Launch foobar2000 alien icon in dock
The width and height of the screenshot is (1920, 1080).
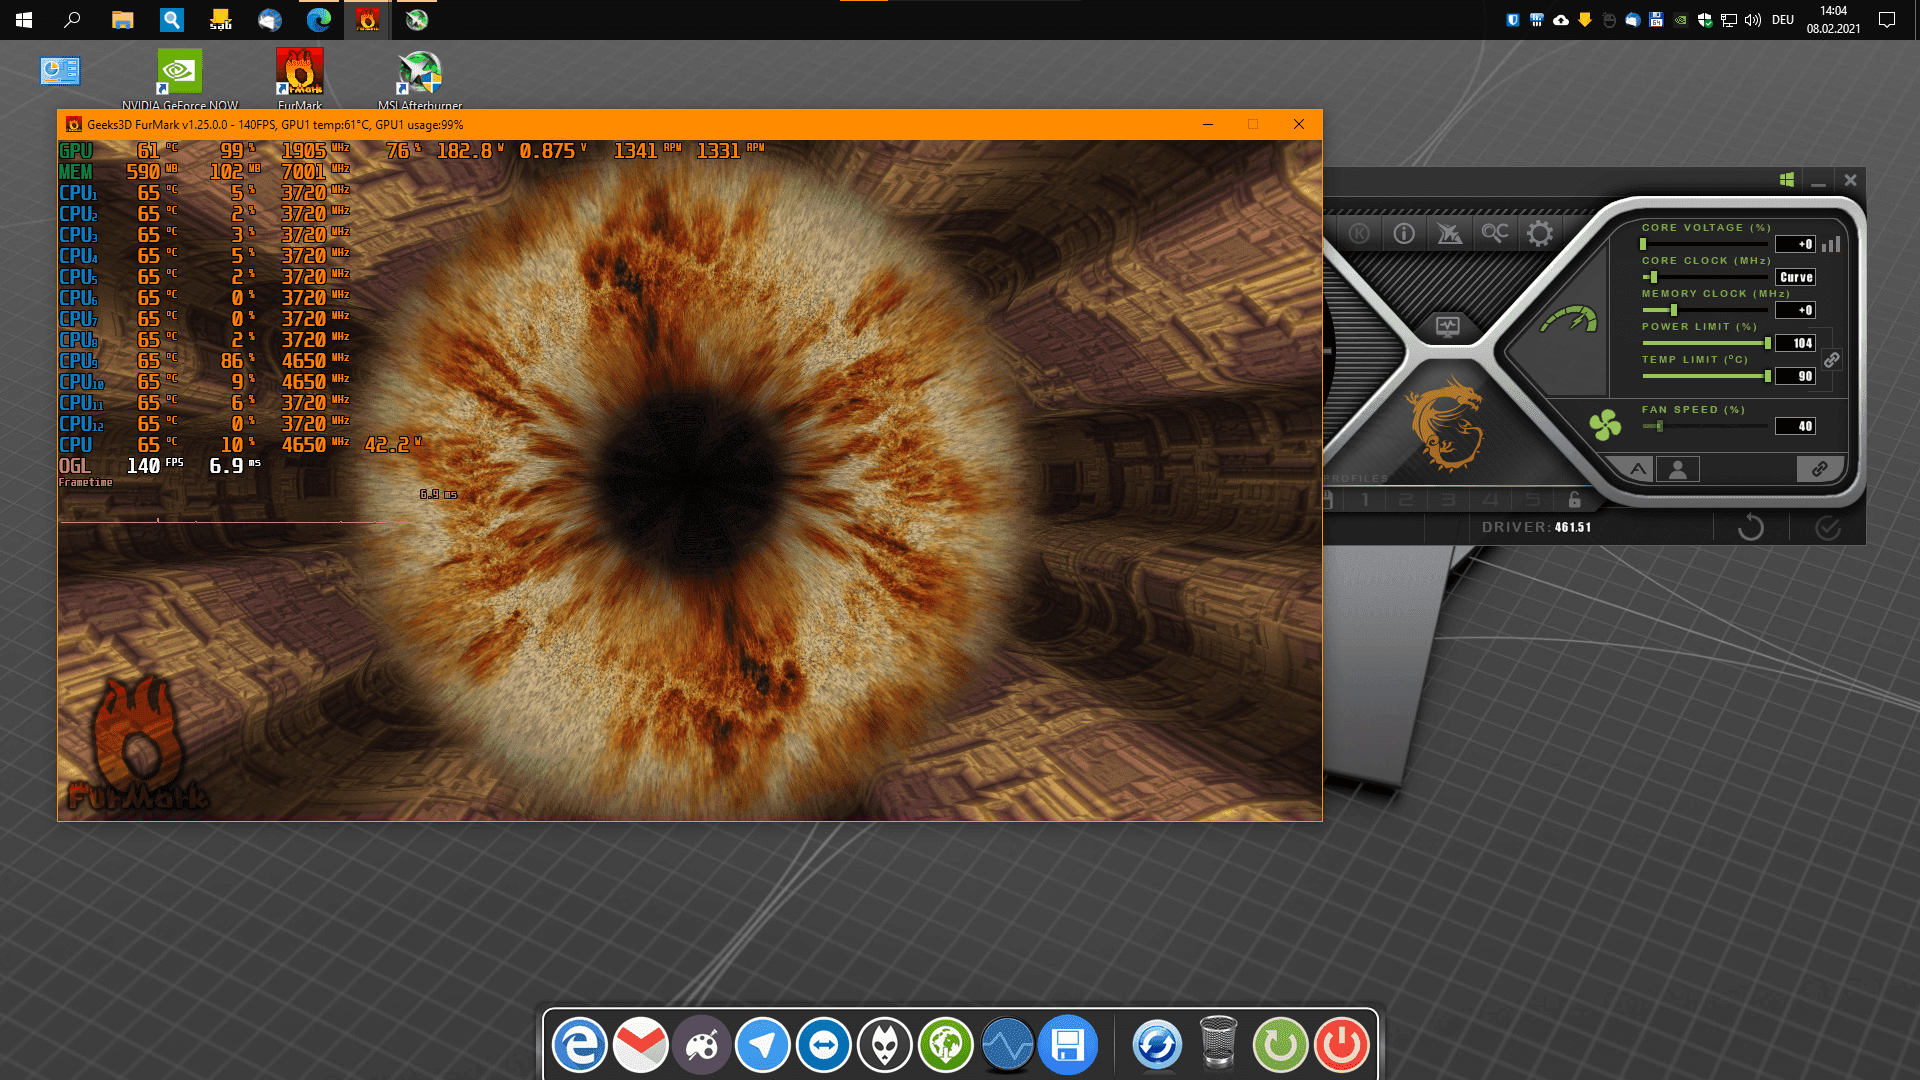(885, 1045)
